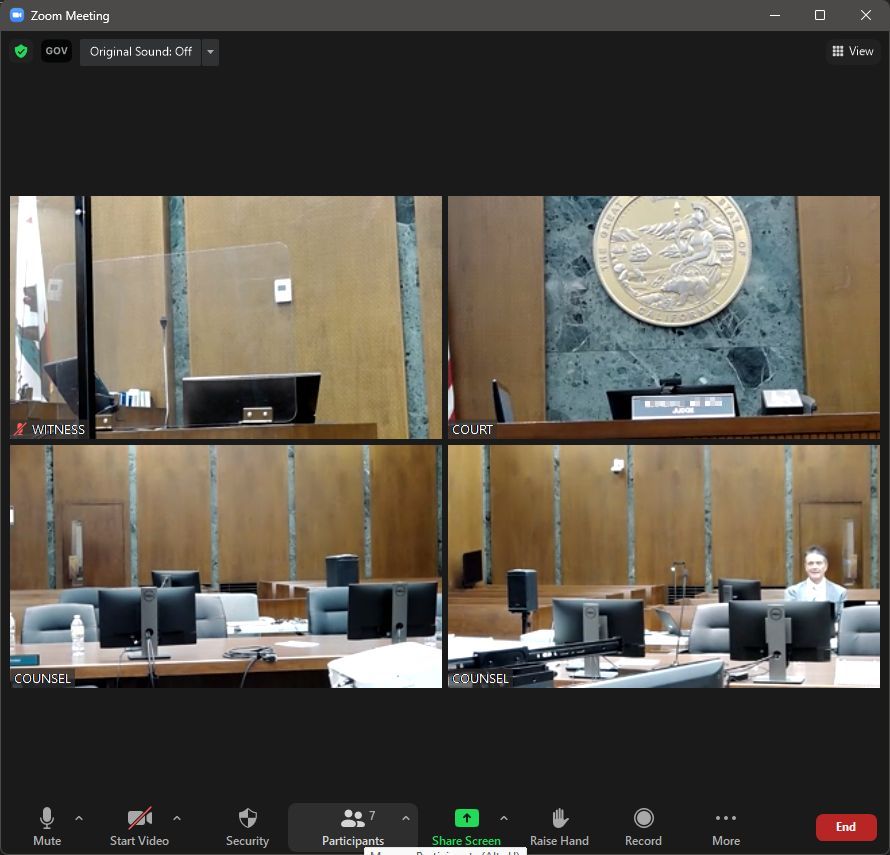Open the Original Sound dropdown arrow
Image resolution: width=890 pixels, height=855 pixels.
click(210, 51)
